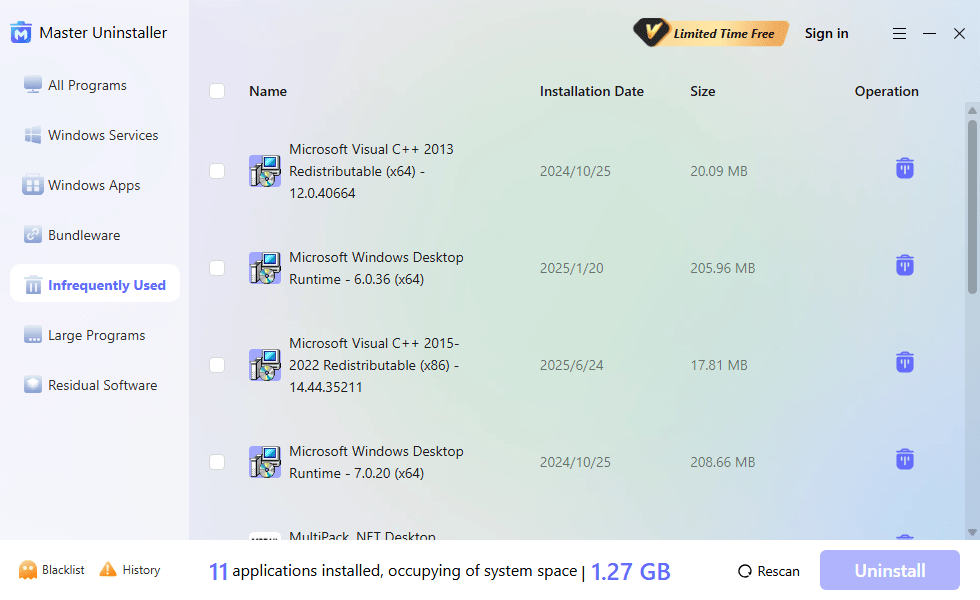
Task: Click the 17.81 MB size value
Action: click(x=719, y=365)
